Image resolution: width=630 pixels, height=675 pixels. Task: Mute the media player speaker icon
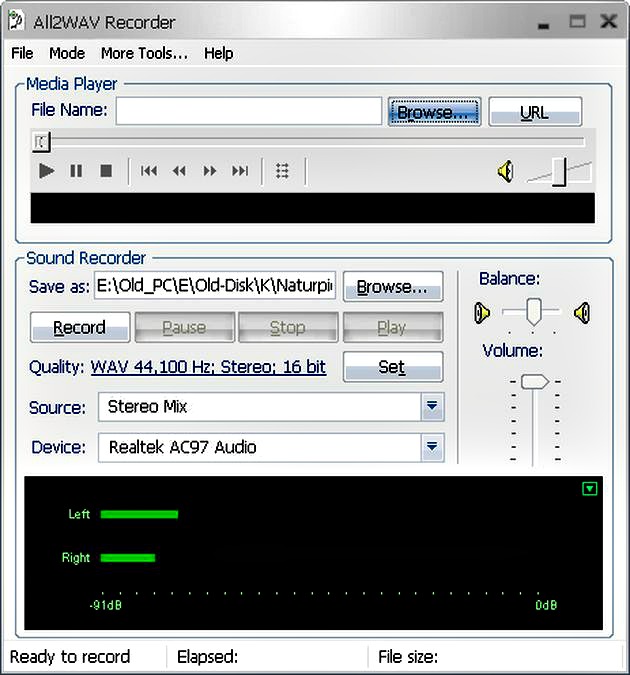point(506,171)
